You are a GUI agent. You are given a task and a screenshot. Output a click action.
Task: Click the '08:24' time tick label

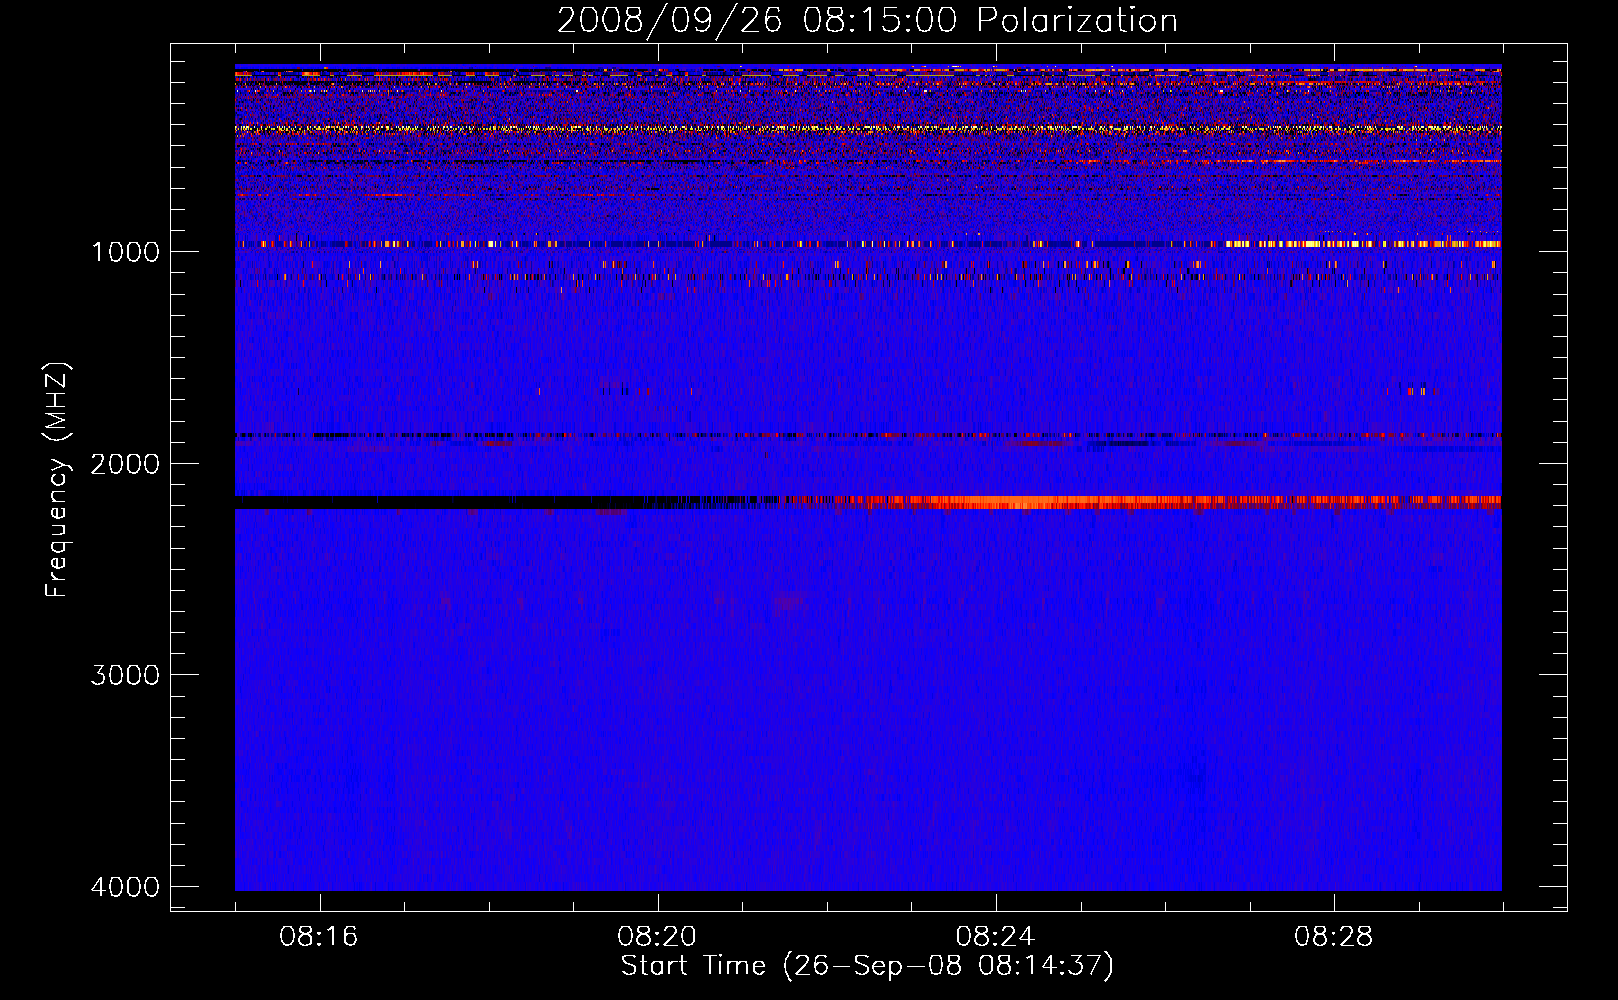[x=995, y=936]
